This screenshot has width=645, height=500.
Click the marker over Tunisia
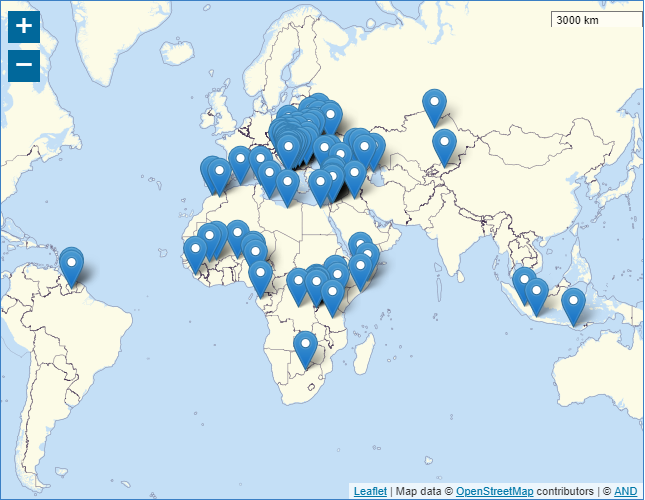tap(269, 180)
